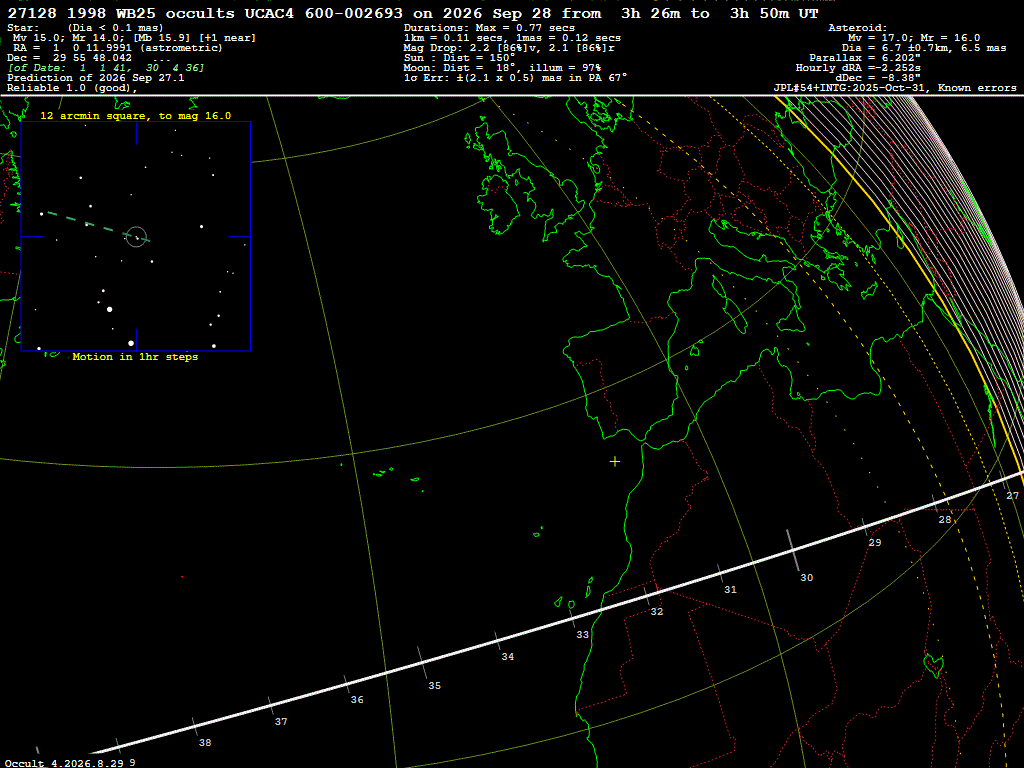Click the circled target star in finder chart
Screen dimensions: 1024x768
click(136, 236)
